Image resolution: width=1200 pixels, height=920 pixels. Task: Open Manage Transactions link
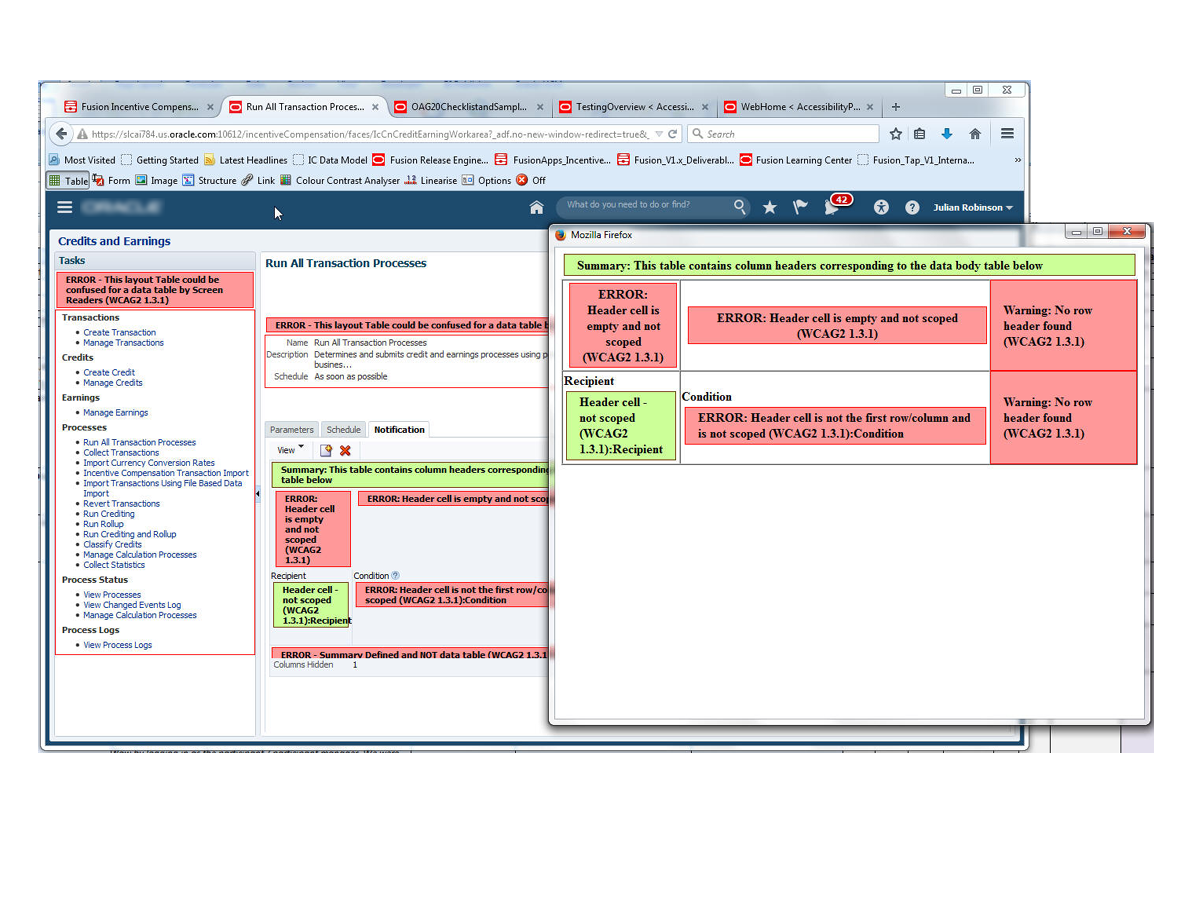point(124,343)
